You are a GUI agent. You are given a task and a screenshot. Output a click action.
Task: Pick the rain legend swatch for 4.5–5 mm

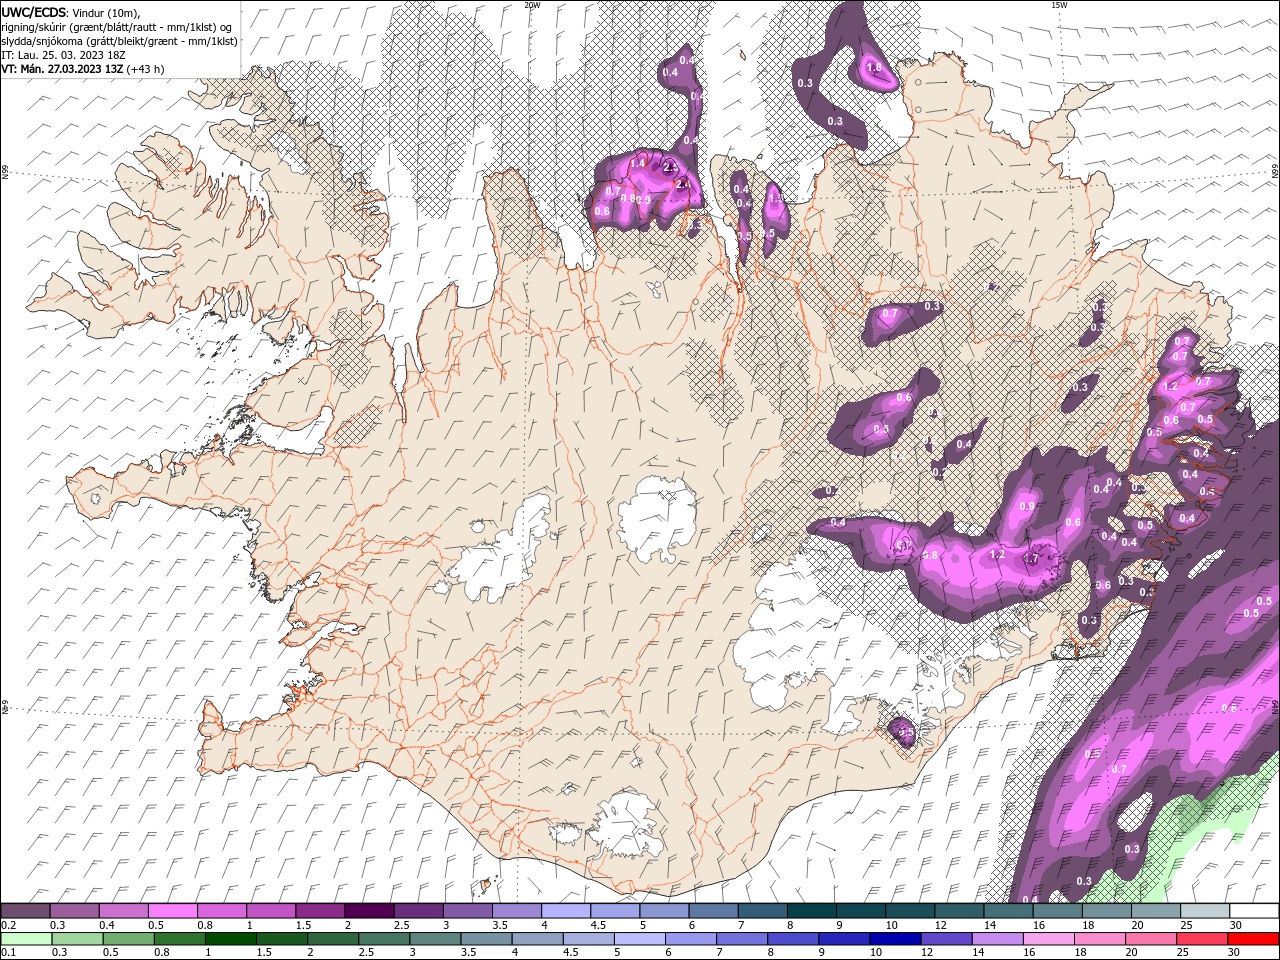coord(590,938)
